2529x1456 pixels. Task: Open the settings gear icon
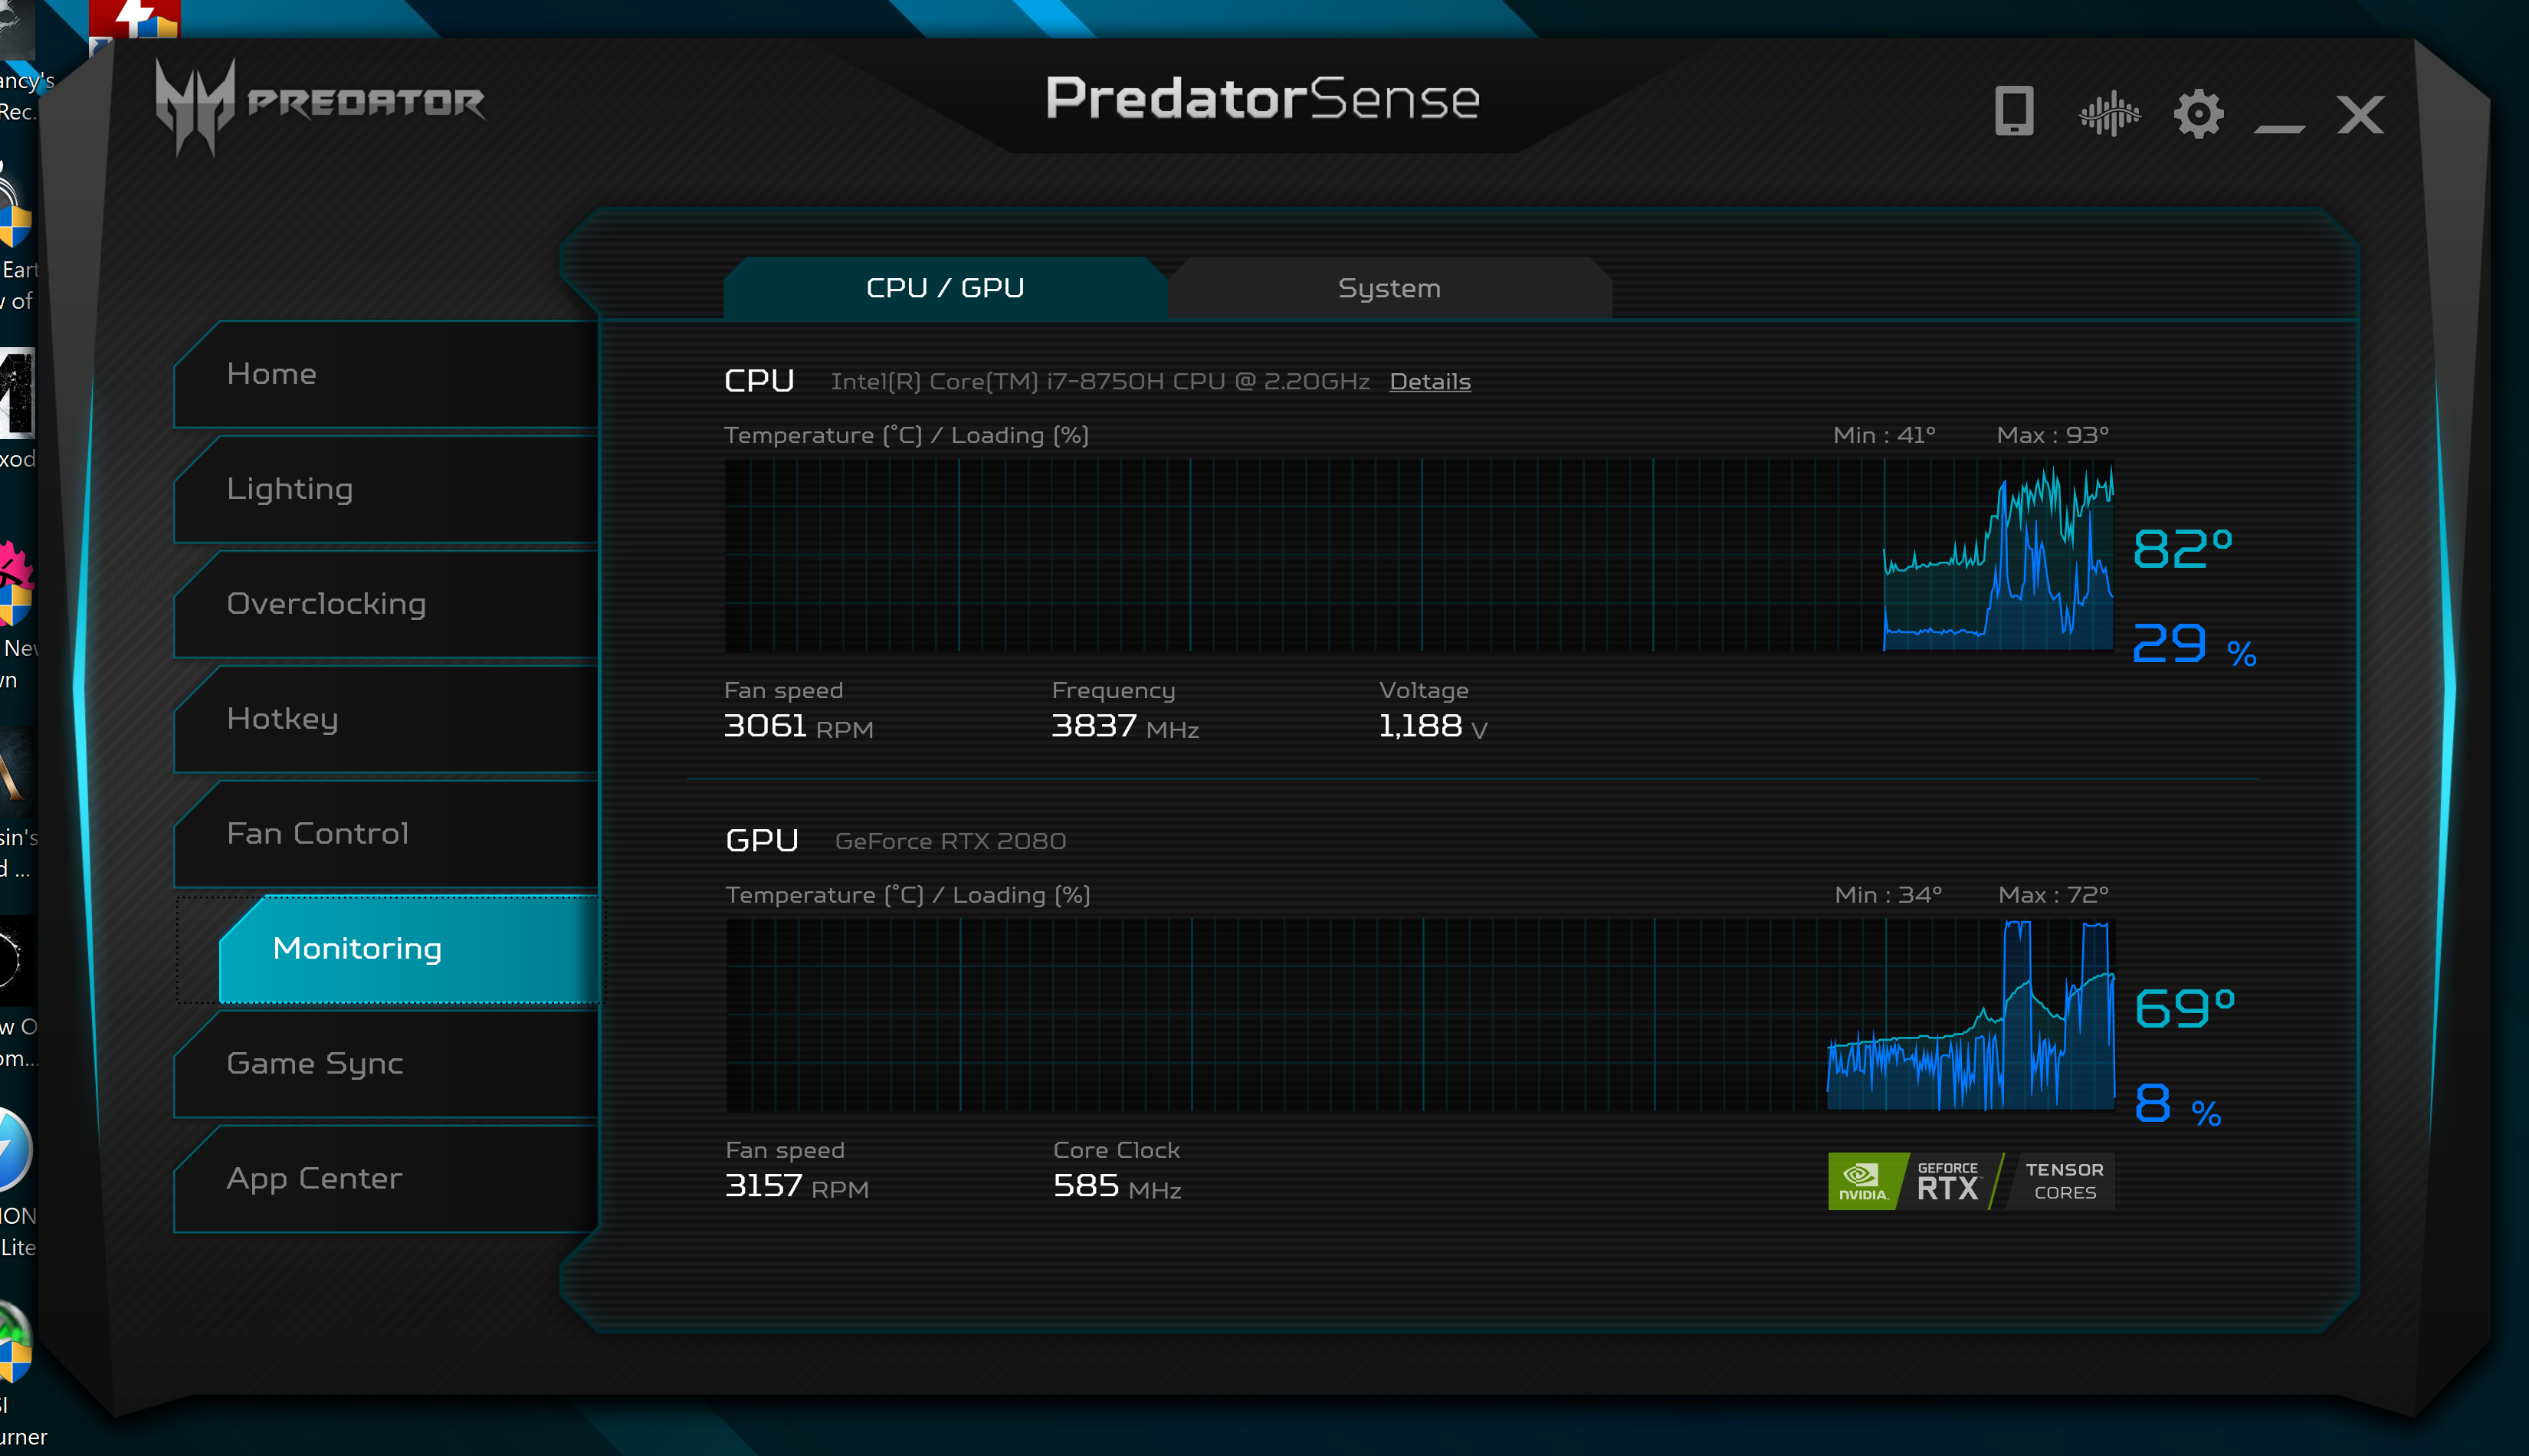[x=2198, y=113]
